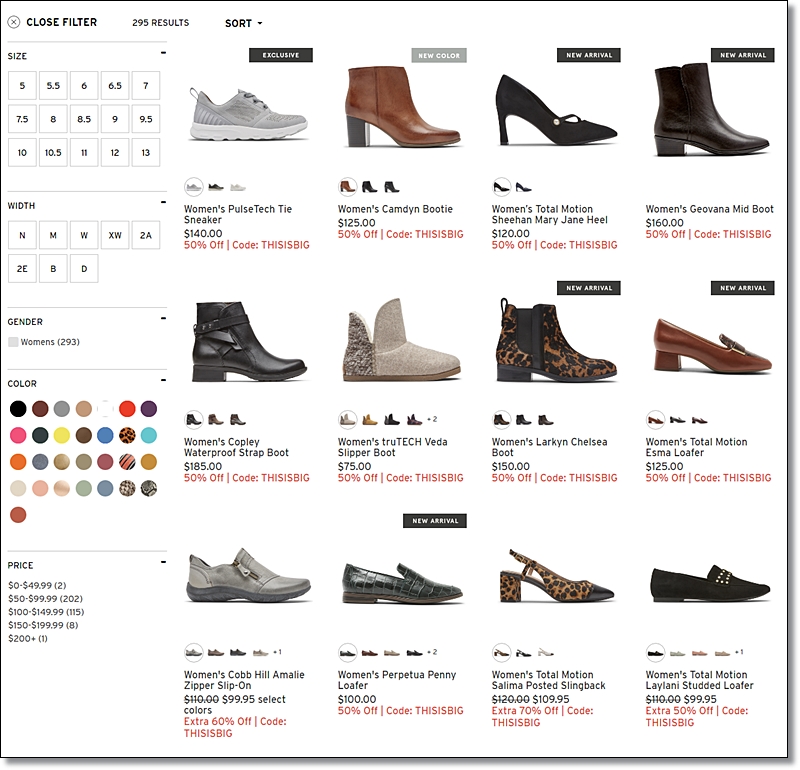Select size 8
The height and width of the screenshot is (770, 800).
pos(53,119)
